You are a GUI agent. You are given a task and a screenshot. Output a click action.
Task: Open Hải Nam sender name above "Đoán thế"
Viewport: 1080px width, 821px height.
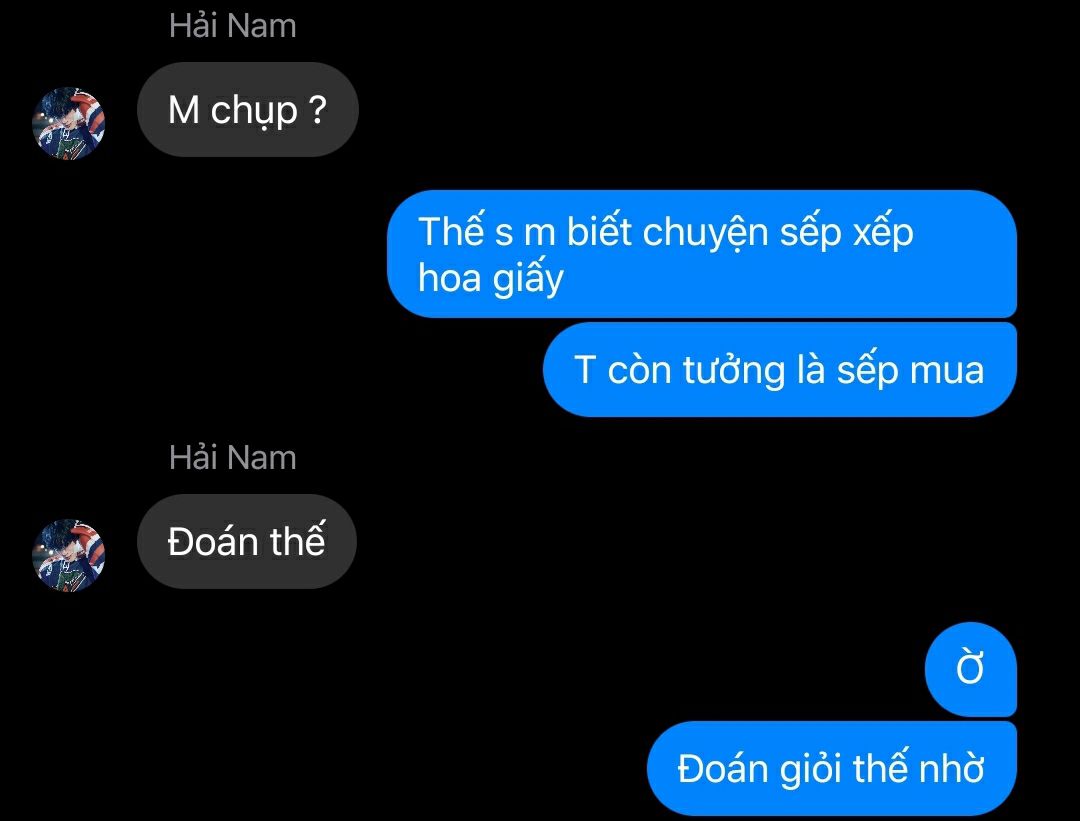pyautogui.click(x=233, y=458)
